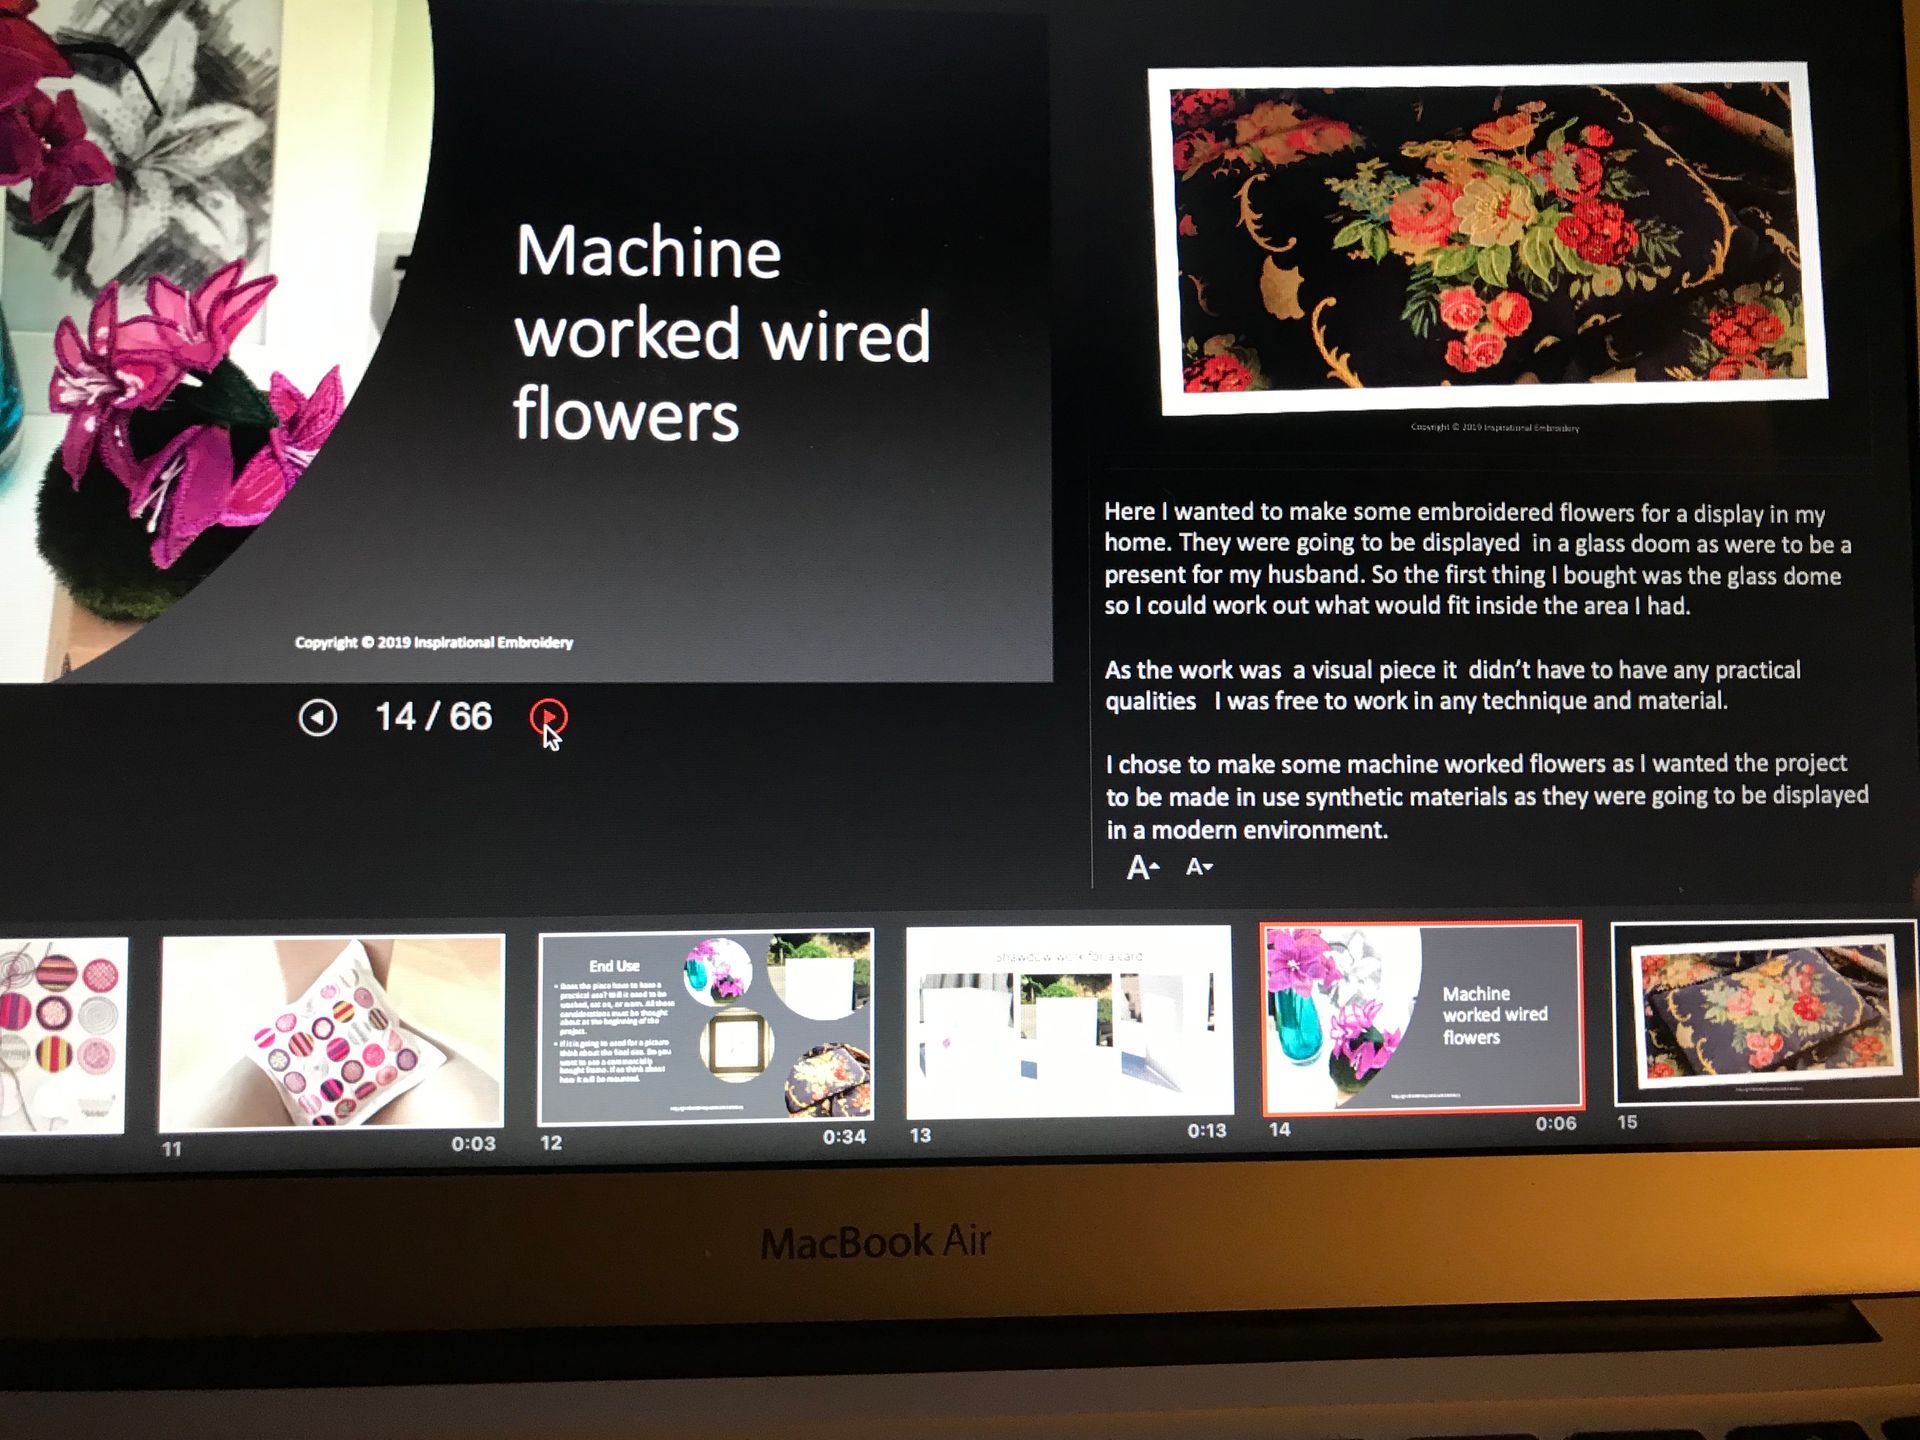Jump to the End Use slide thumbnail
This screenshot has height=1440, width=1920.
tap(705, 1025)
